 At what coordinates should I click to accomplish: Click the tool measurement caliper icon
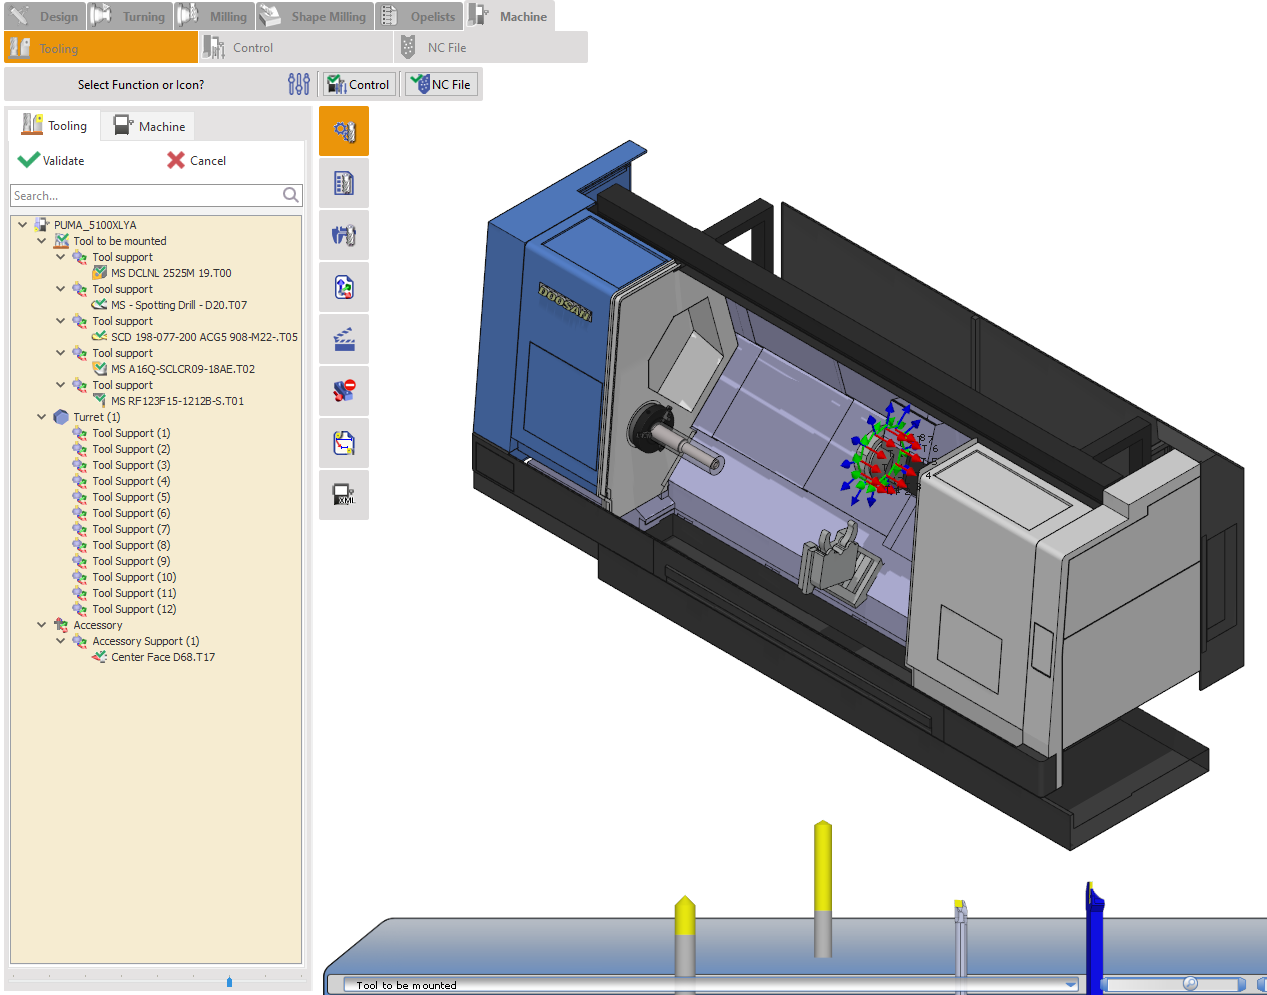click(344, 235)
